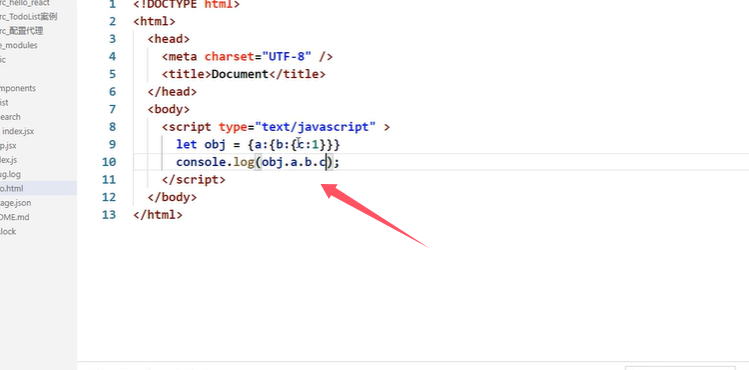Click line number 13 in the gutter
This screenshot has width=749, height=370.
(x=109, y=214)
